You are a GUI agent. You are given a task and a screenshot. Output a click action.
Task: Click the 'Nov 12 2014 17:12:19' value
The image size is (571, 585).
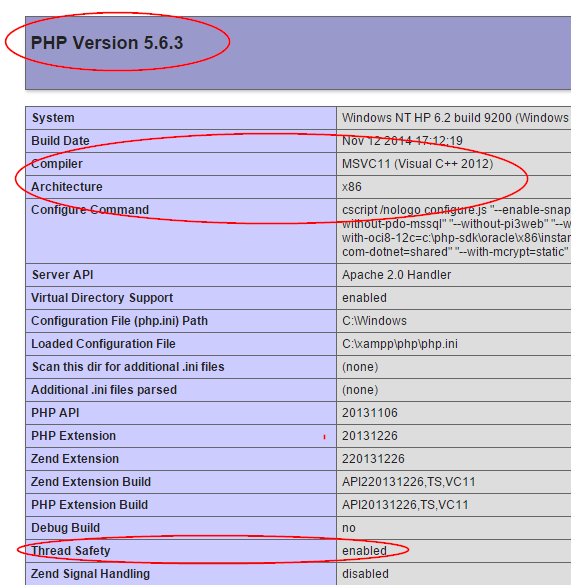[x=402, y=141]
